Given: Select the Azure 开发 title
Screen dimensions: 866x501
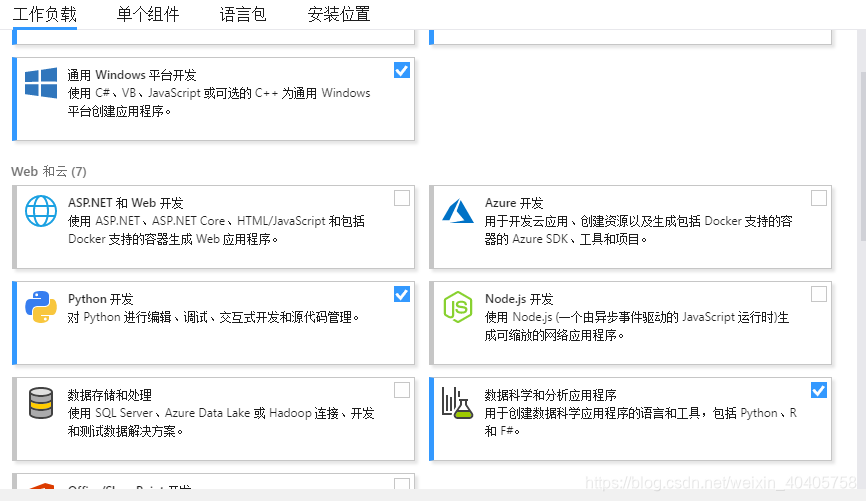Looking at the screenshot, I should tap(514, 203).
